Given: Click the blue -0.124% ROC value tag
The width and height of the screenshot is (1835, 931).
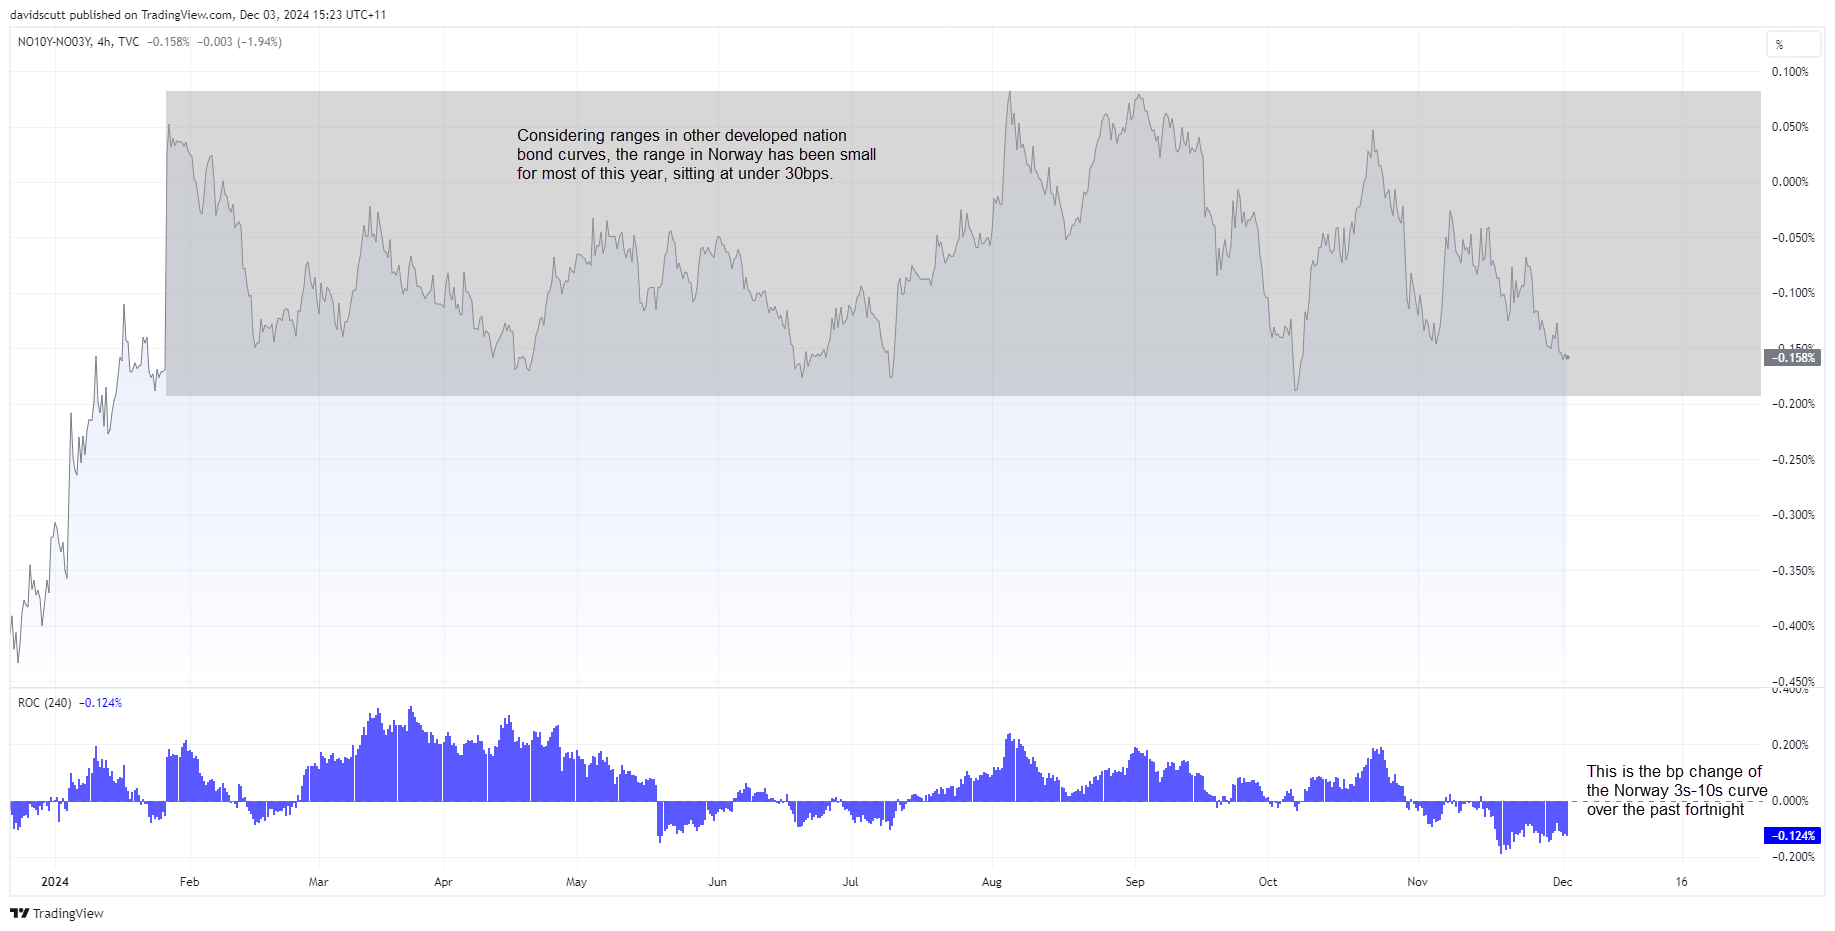Looking at the screenshot, I should 1792,835.
